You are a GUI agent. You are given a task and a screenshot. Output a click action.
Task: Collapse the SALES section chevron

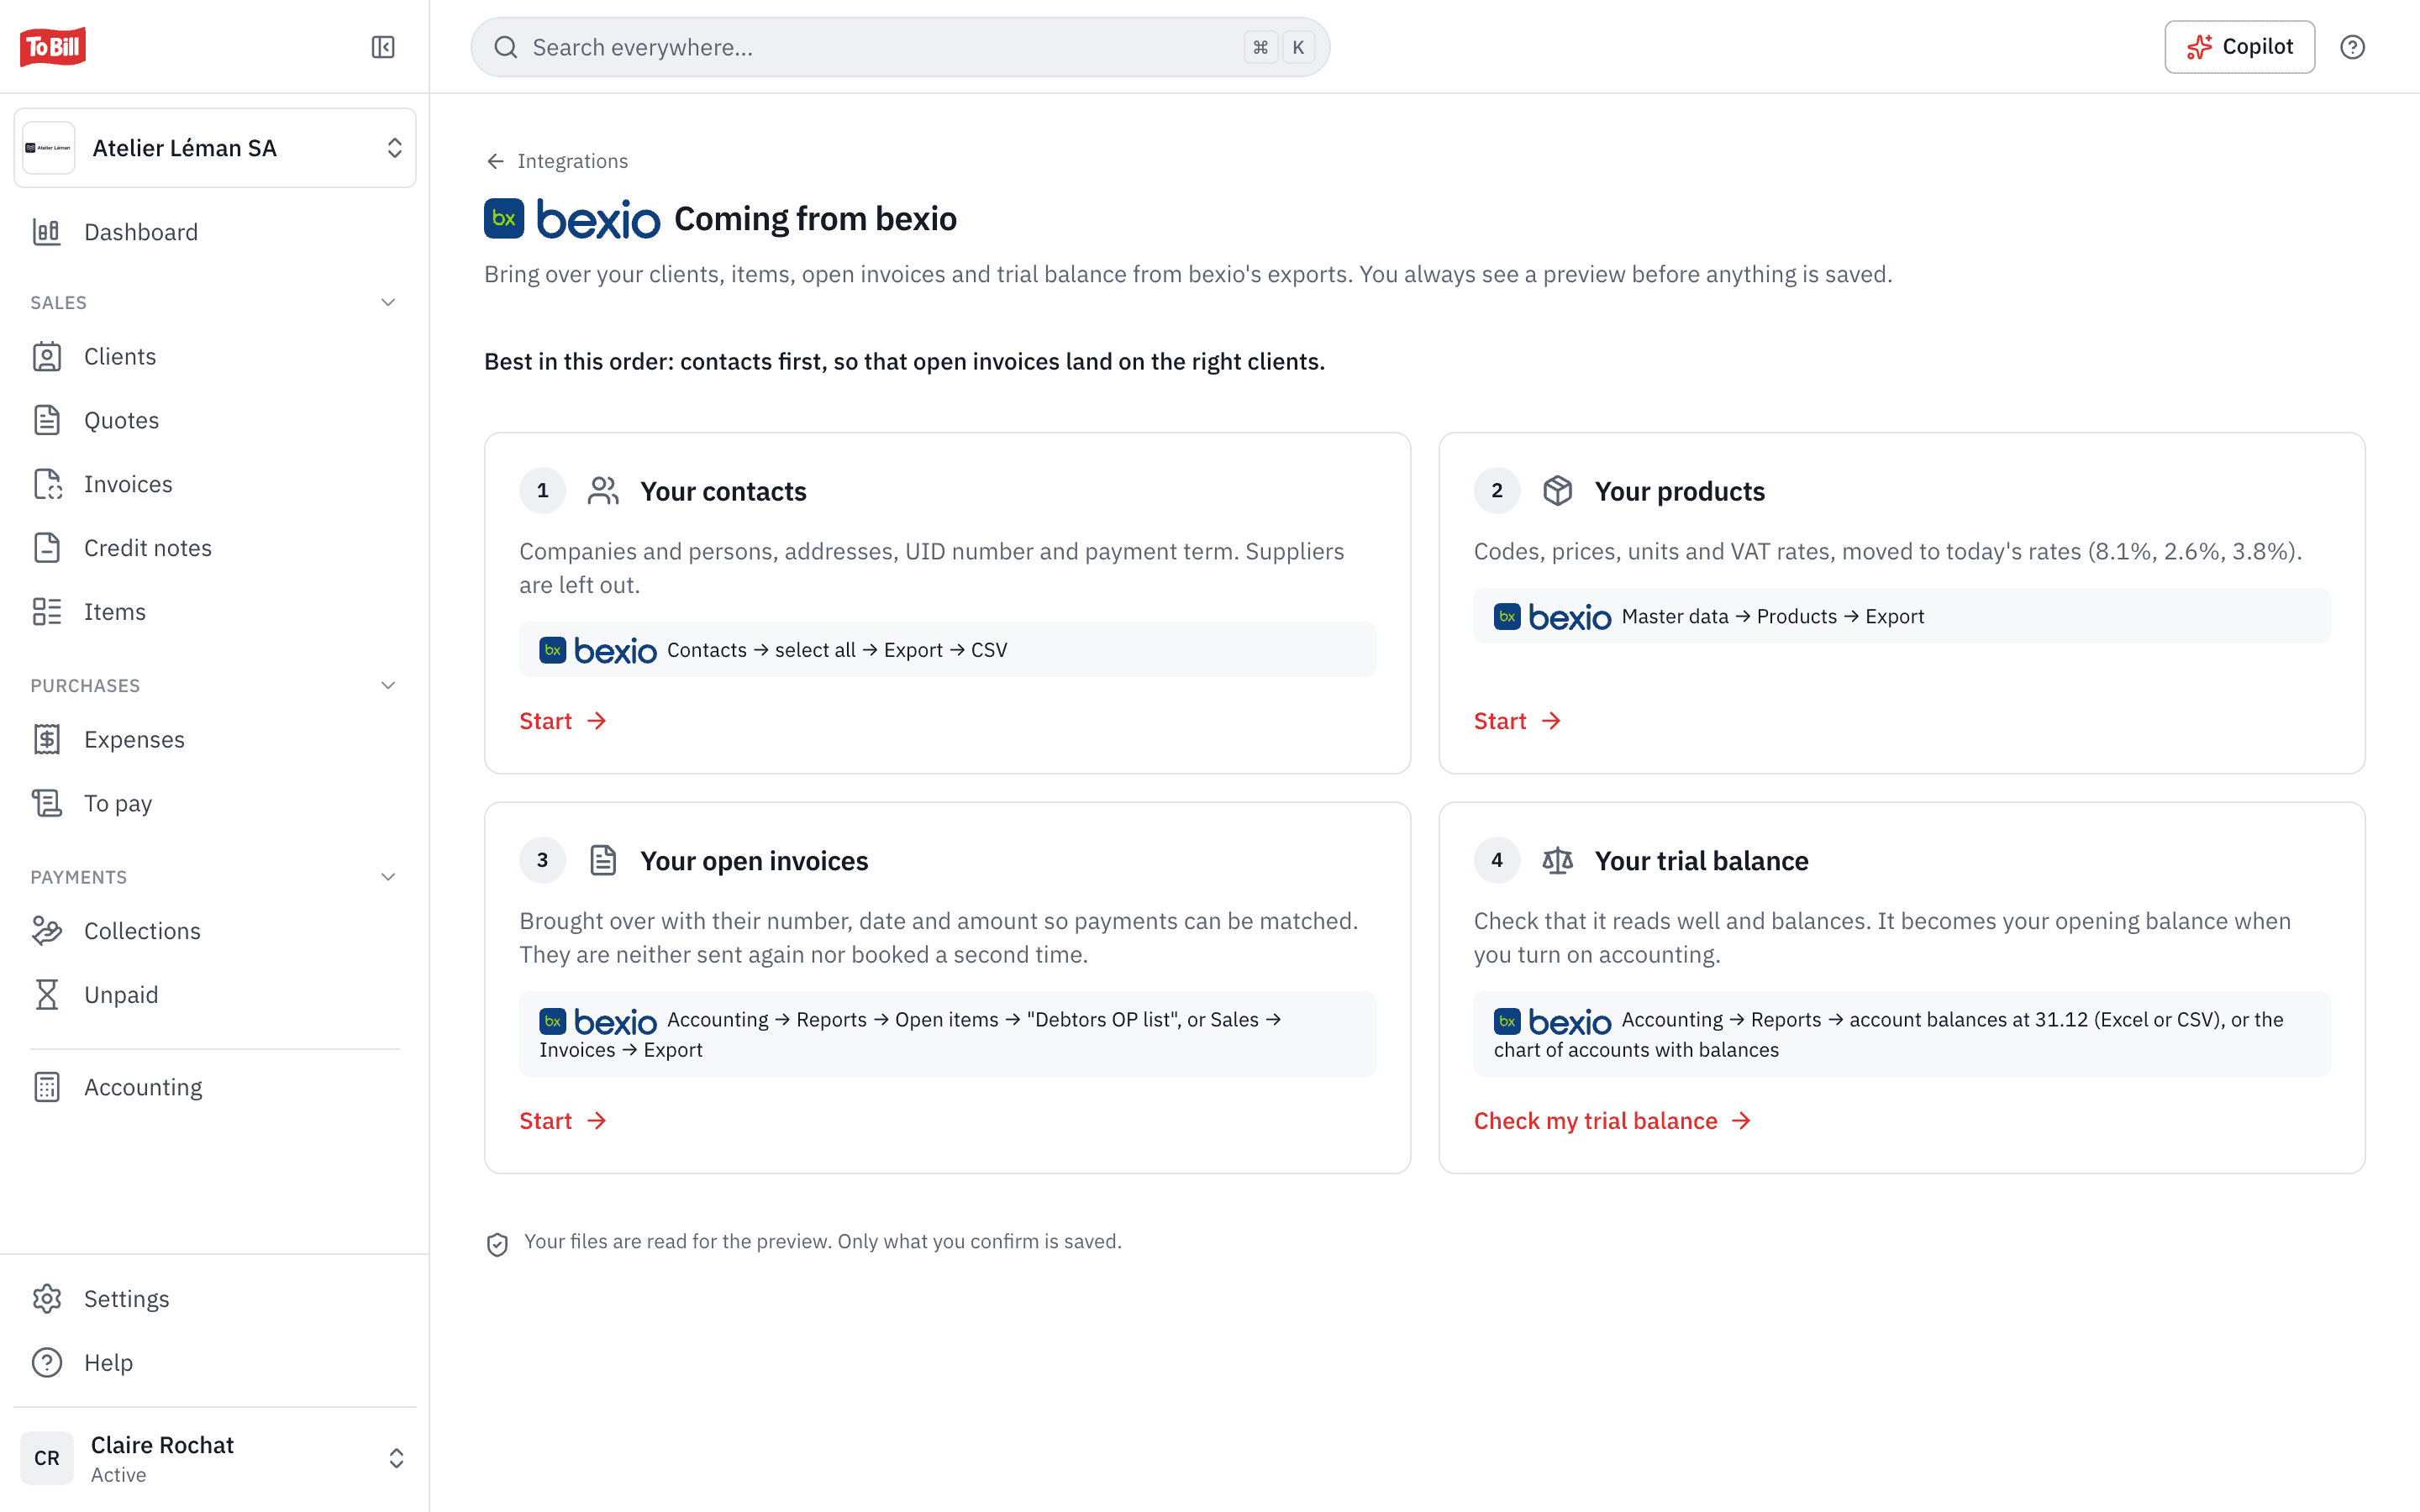[388, 302]
